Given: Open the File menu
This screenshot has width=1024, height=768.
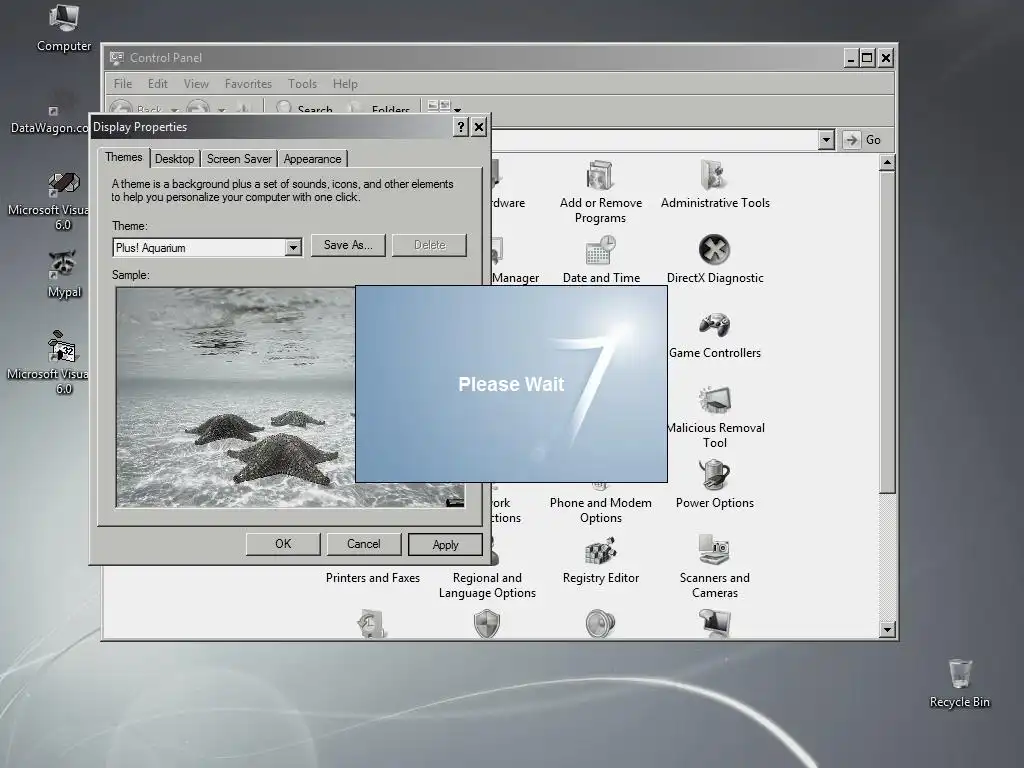Looking at the screenshot, I should [123, 84].
